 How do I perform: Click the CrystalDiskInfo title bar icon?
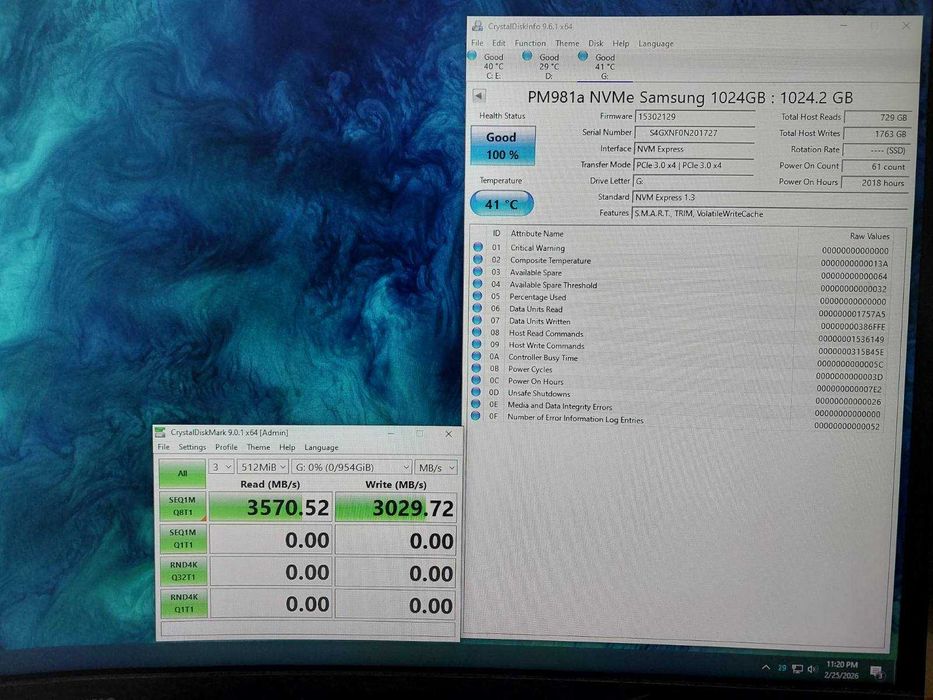pos(477,26)
